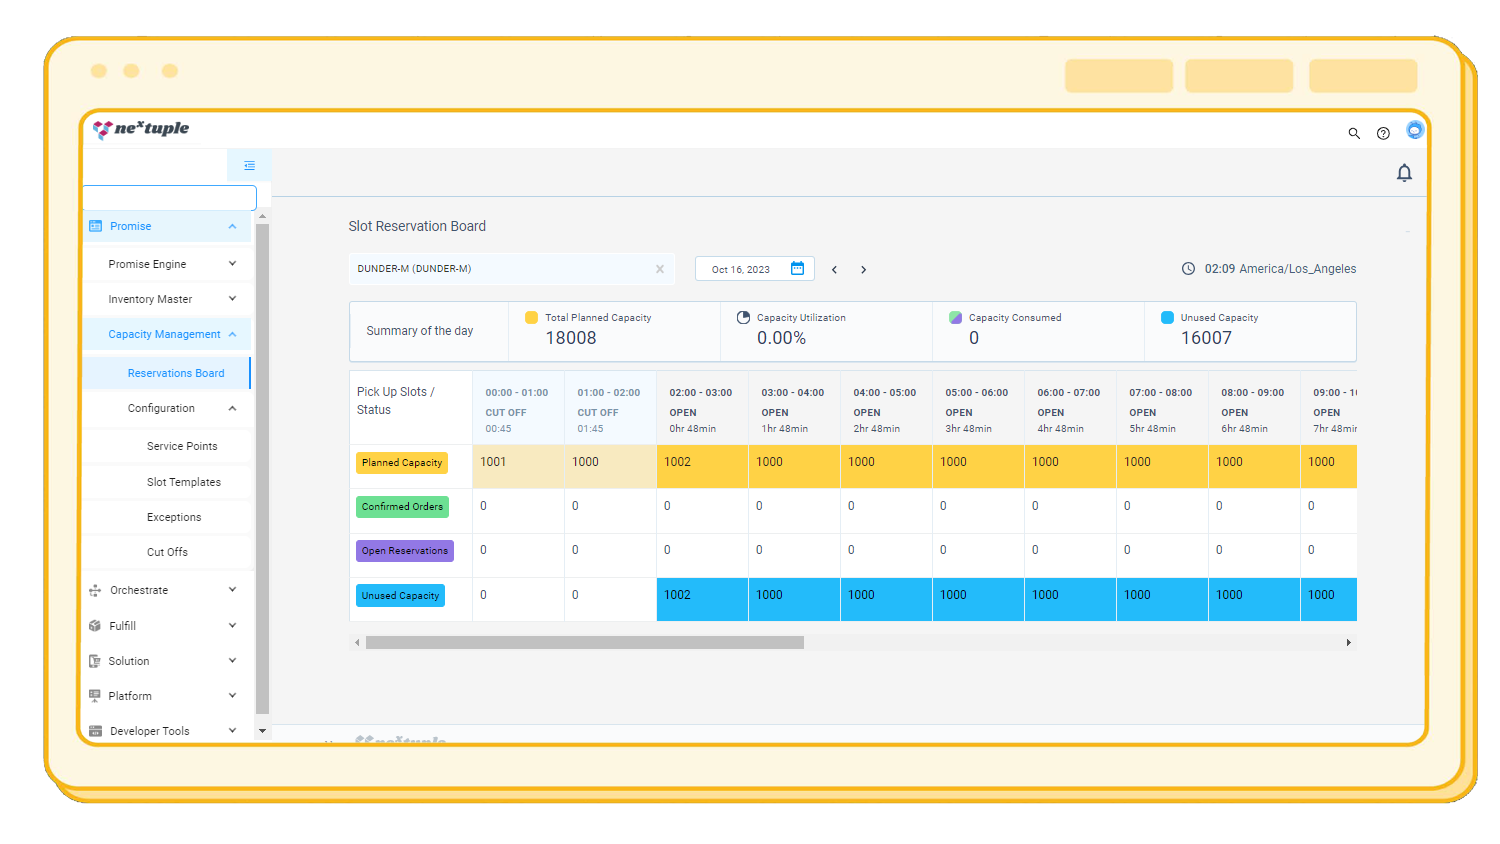The width and height of the screenshot is (1500, 844).
Task: Open the Slot Templates configuration page
Action: [185, 481]
